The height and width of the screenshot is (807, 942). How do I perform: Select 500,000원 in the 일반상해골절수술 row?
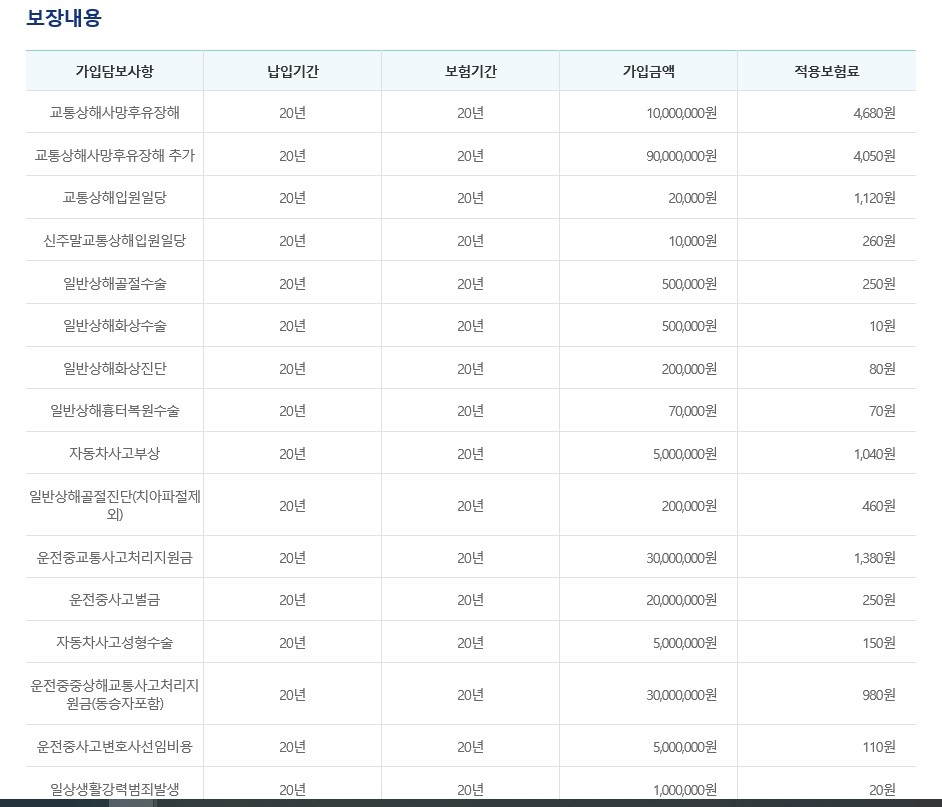689,284
